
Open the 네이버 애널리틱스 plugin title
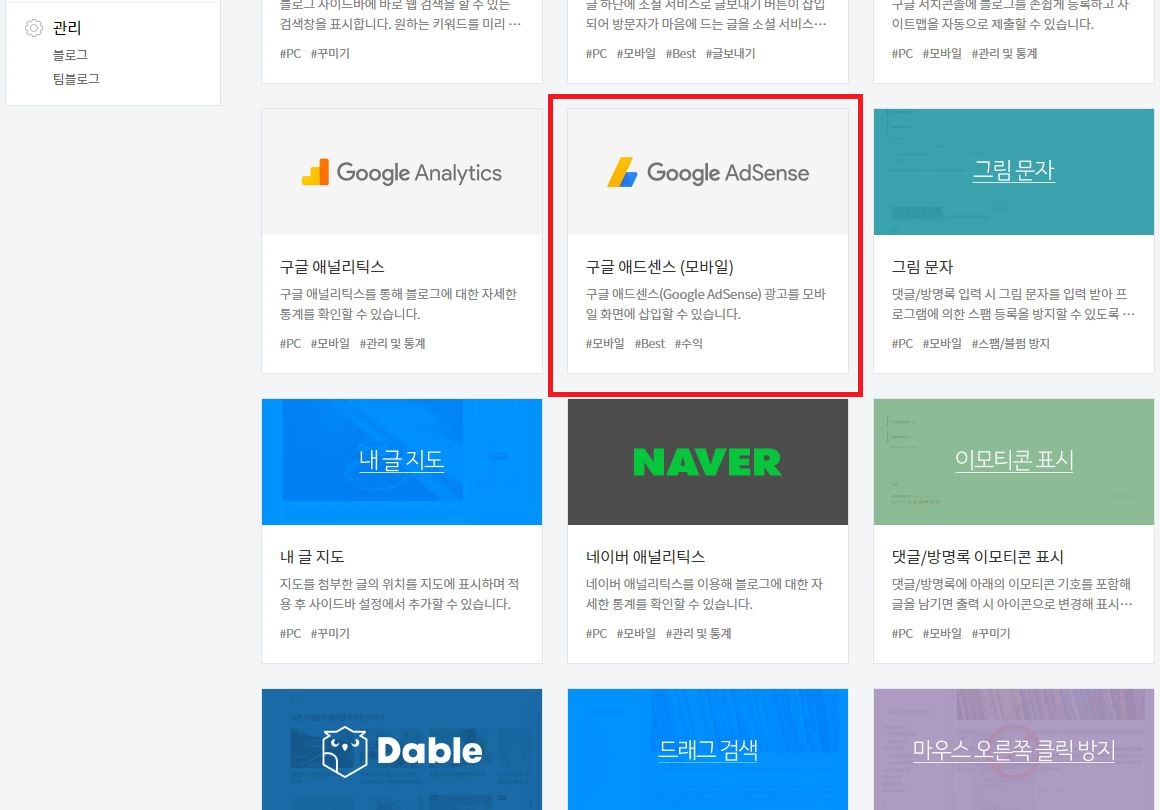tap(646, 557)
